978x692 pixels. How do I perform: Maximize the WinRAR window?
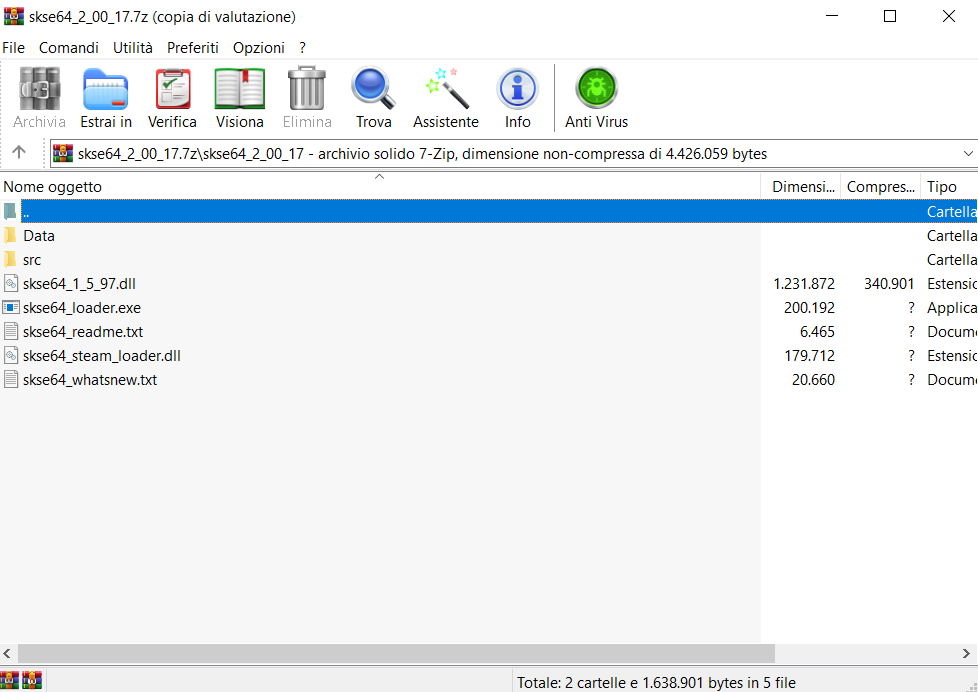pos(890,16)
